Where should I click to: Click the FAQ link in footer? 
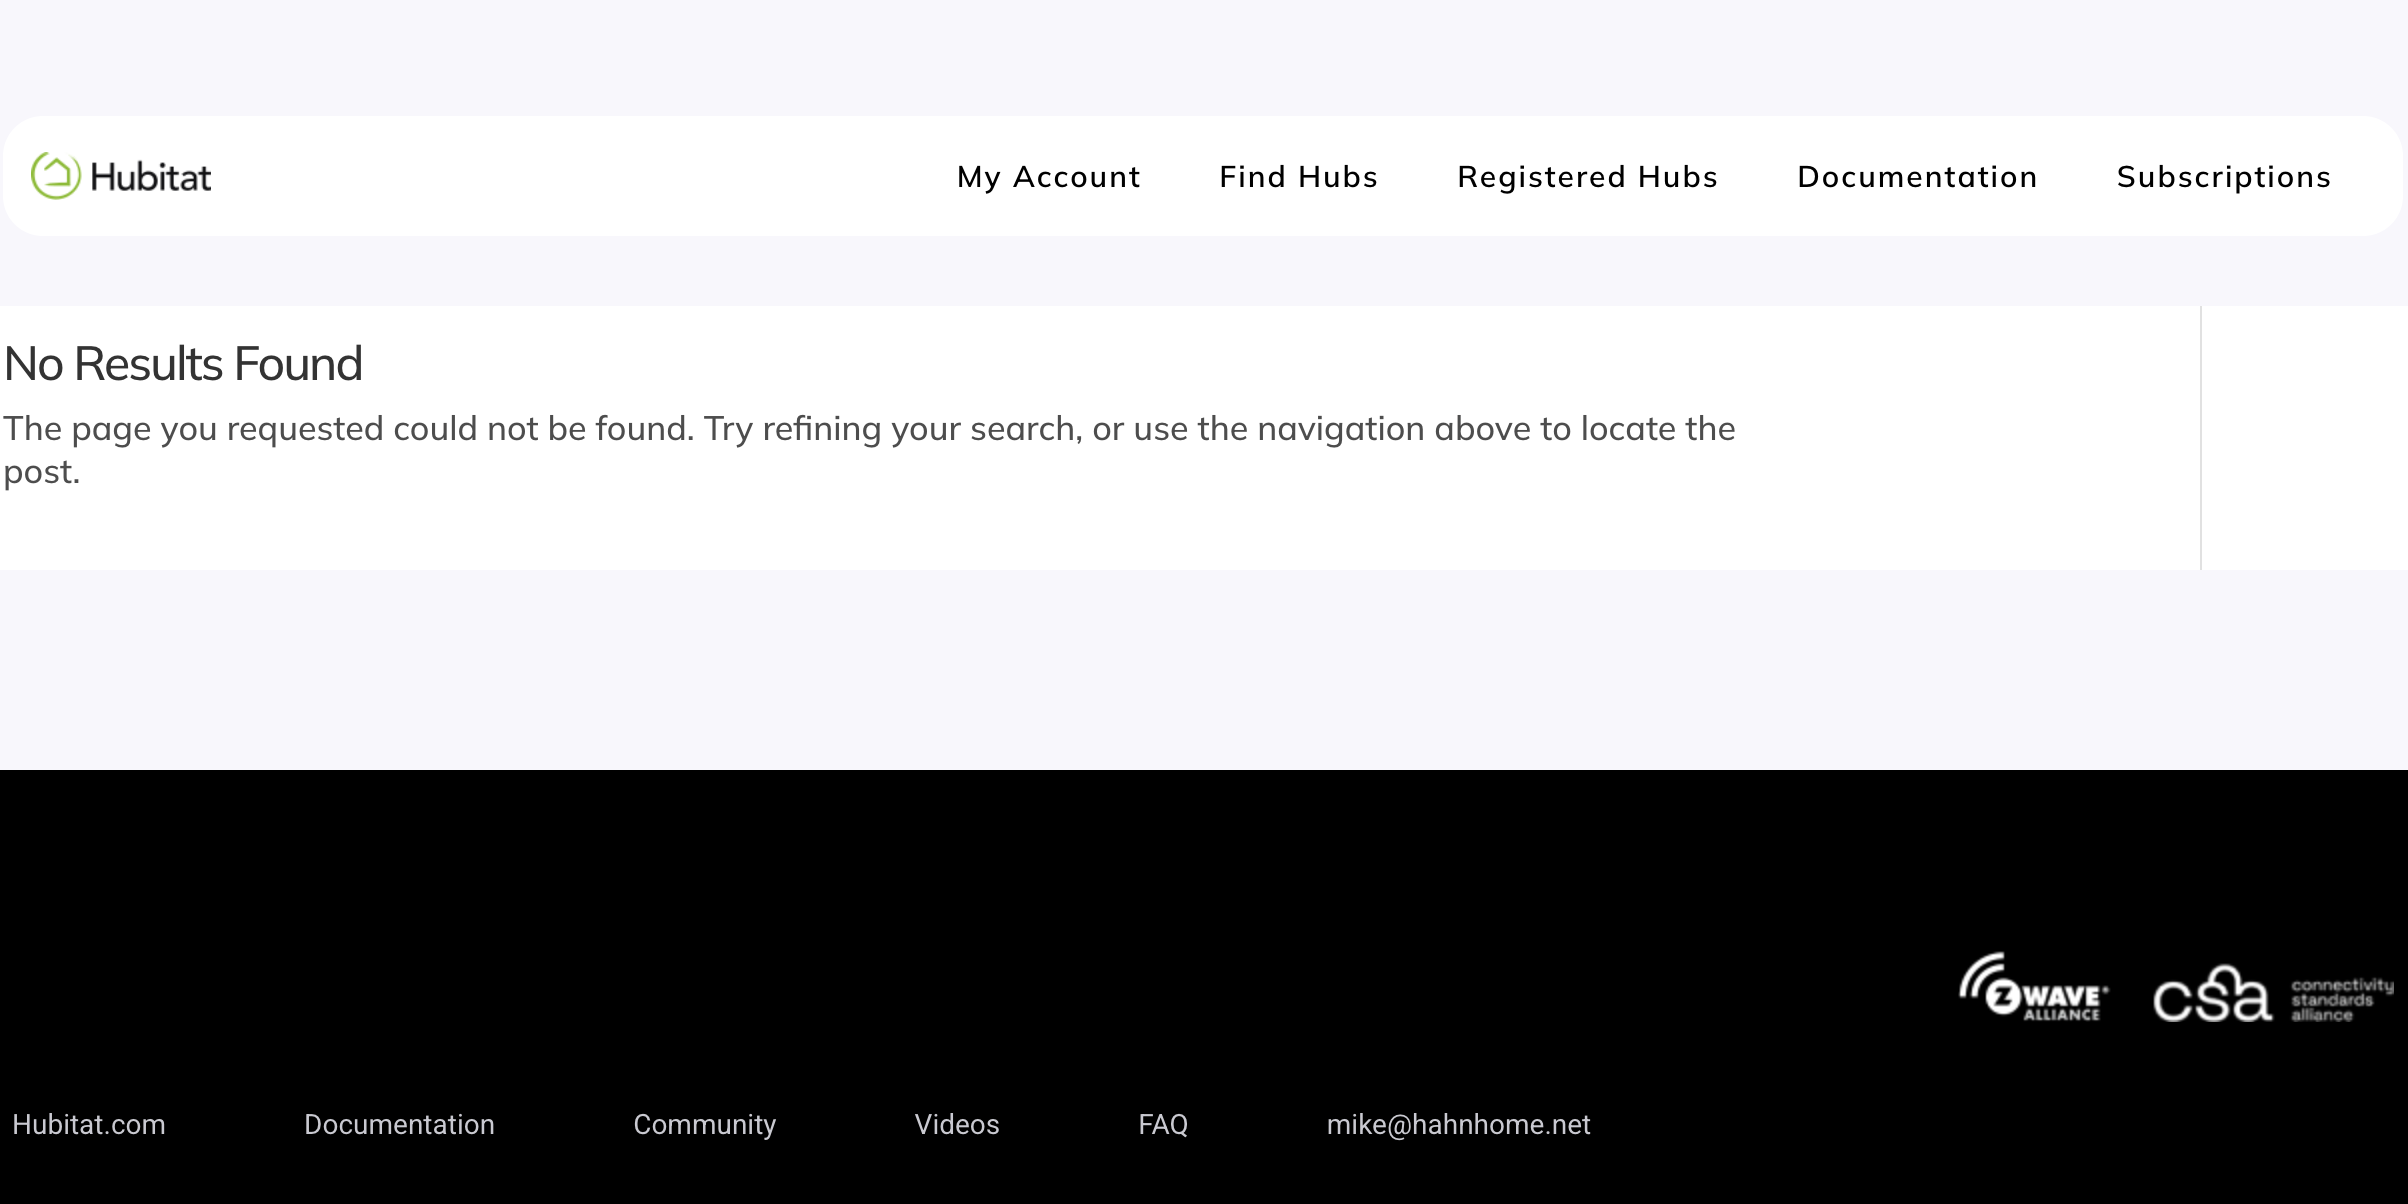click(x=1162, y=1125)
